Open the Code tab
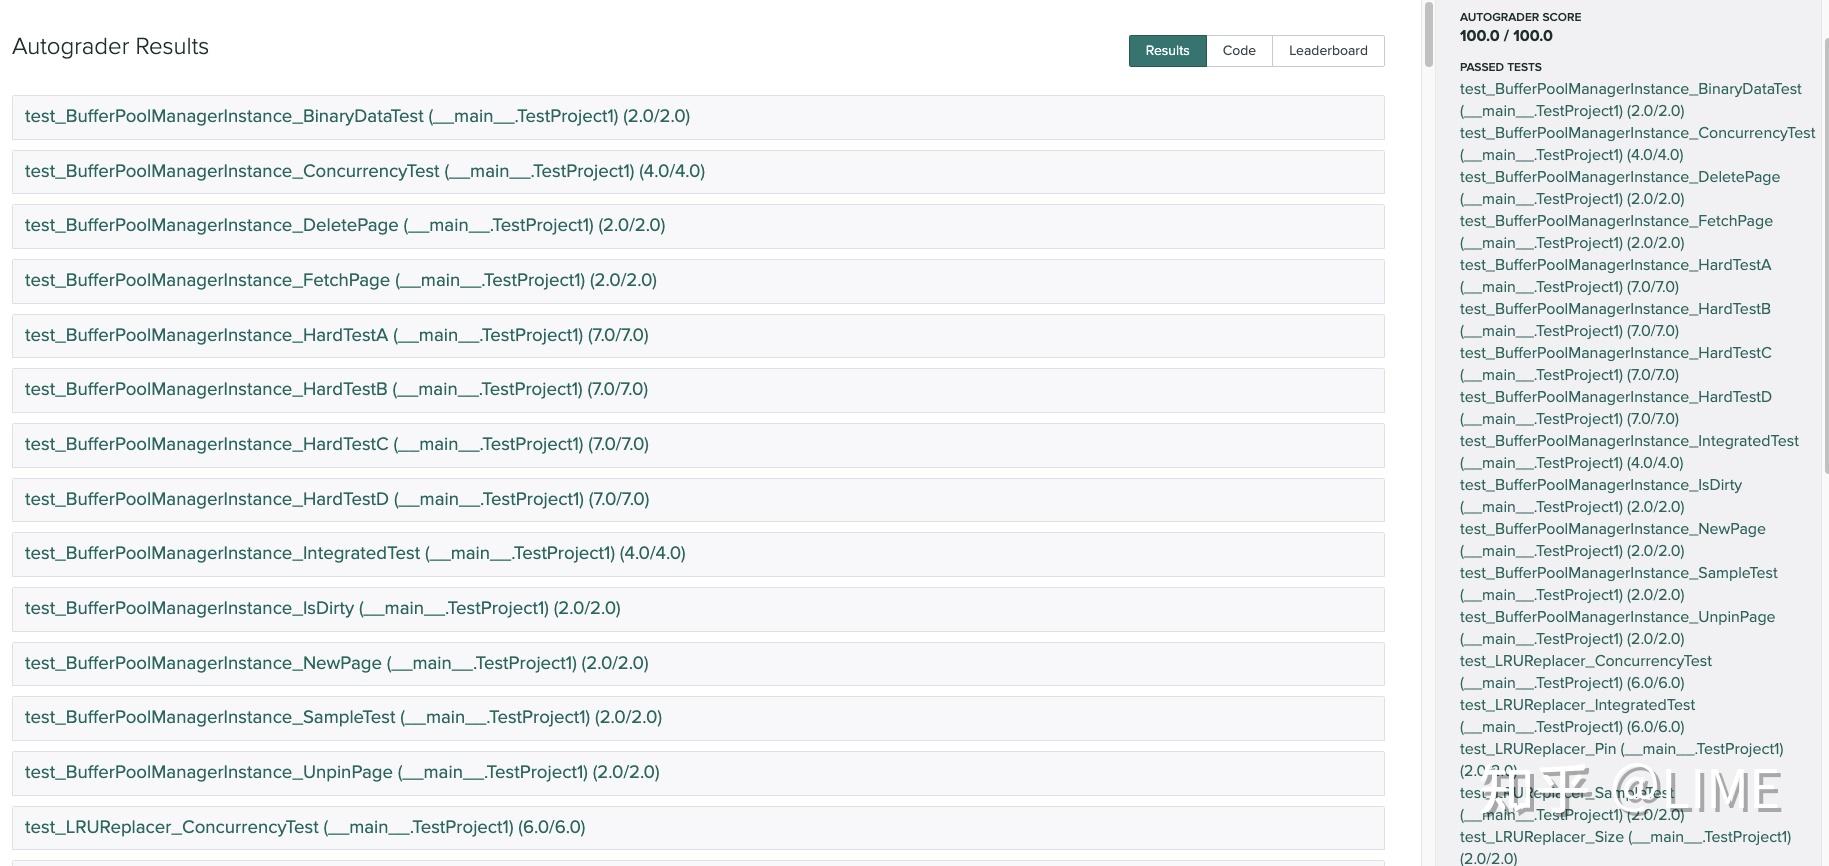 1239,51
